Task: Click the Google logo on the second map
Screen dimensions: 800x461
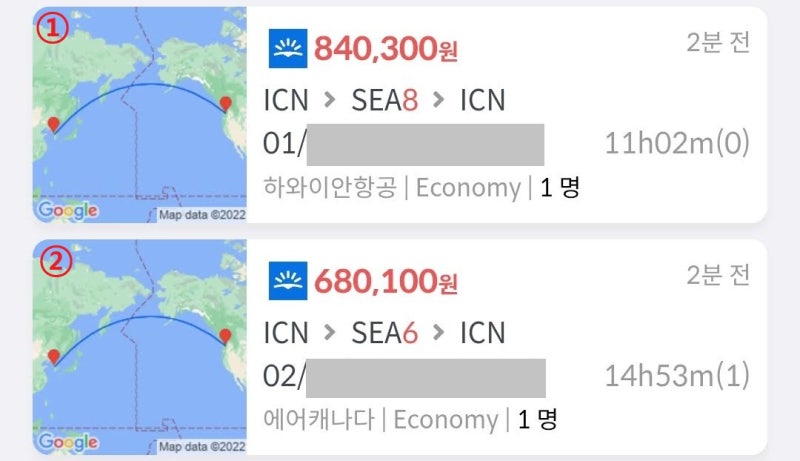Action: [67, 443]
